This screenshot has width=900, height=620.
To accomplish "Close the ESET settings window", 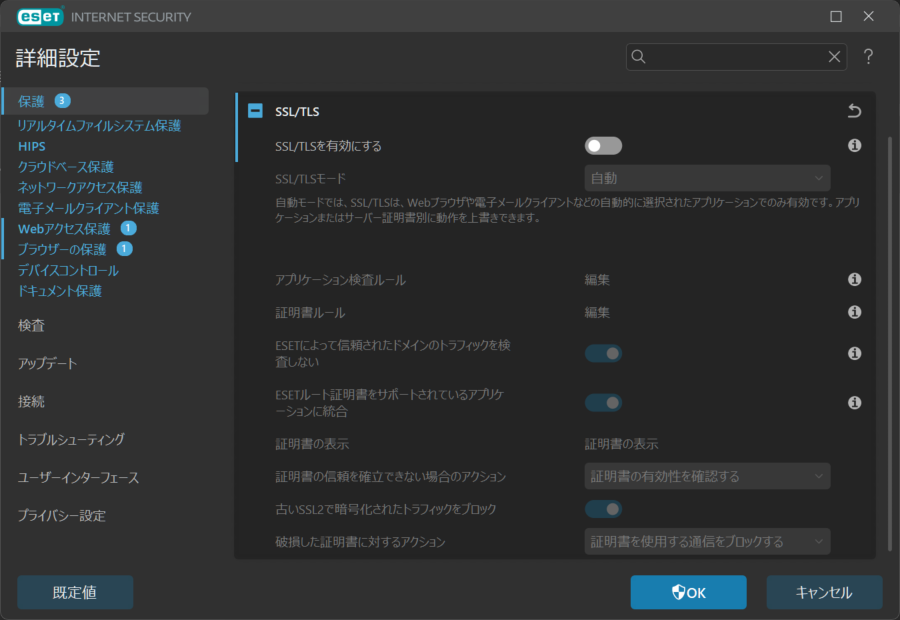I will click(x=868, y=17).
